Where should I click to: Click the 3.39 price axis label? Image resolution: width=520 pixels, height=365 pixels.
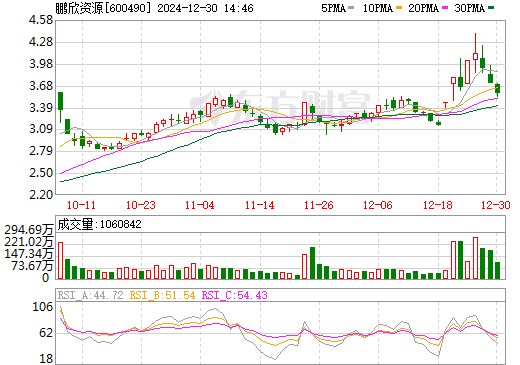coord(41,108)
